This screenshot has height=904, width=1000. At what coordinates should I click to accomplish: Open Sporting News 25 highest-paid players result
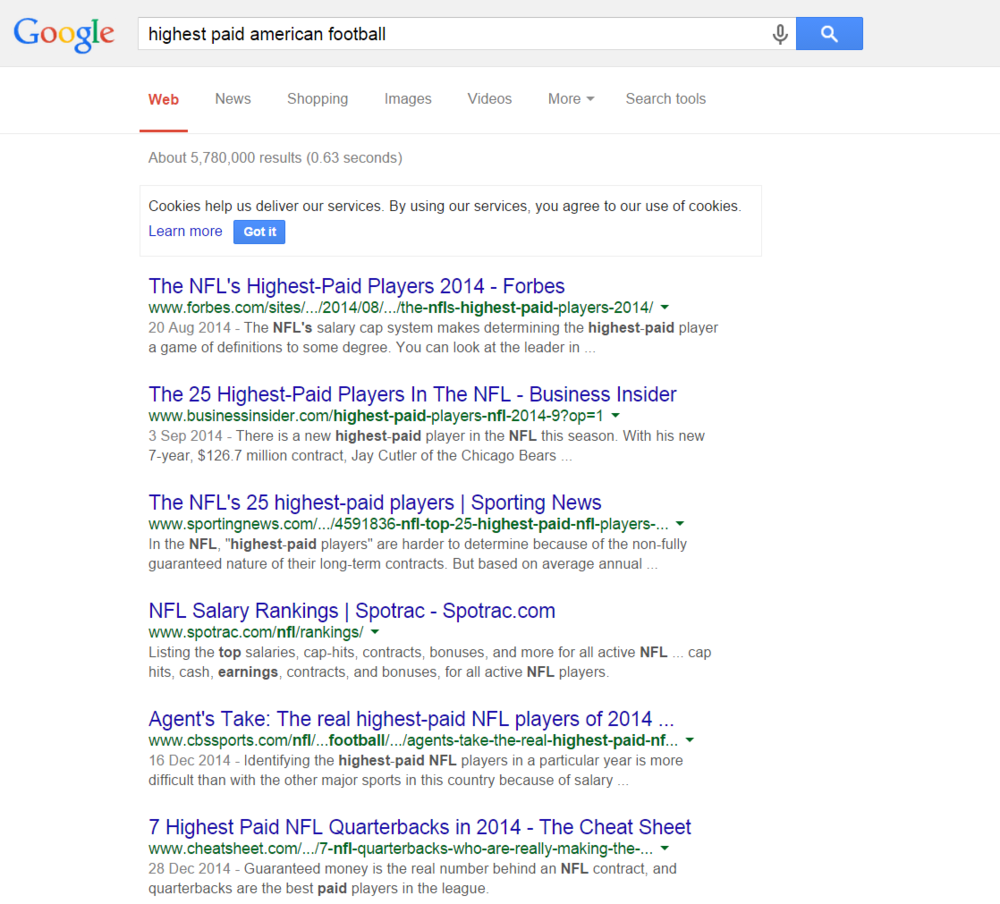(x=375, y=503)
